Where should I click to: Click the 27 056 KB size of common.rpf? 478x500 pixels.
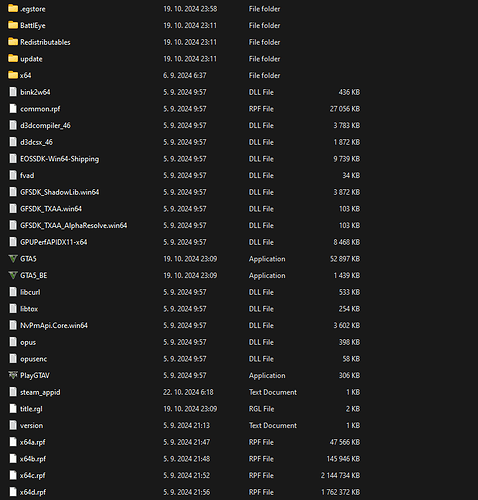pyautogui.click(x=345, y=109)
